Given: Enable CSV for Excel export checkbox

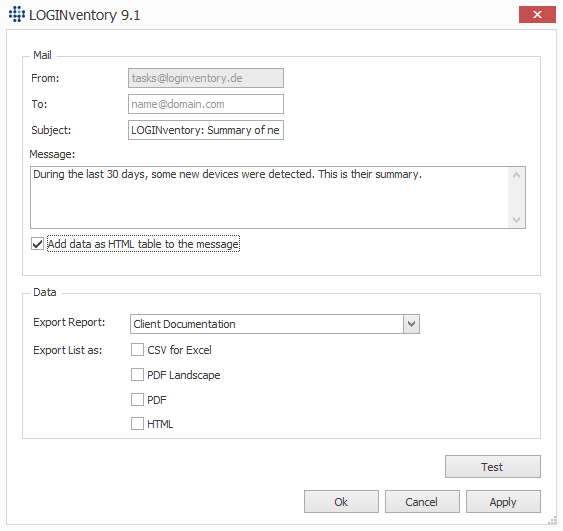Looking at the screenshot, I should (137, 350).
